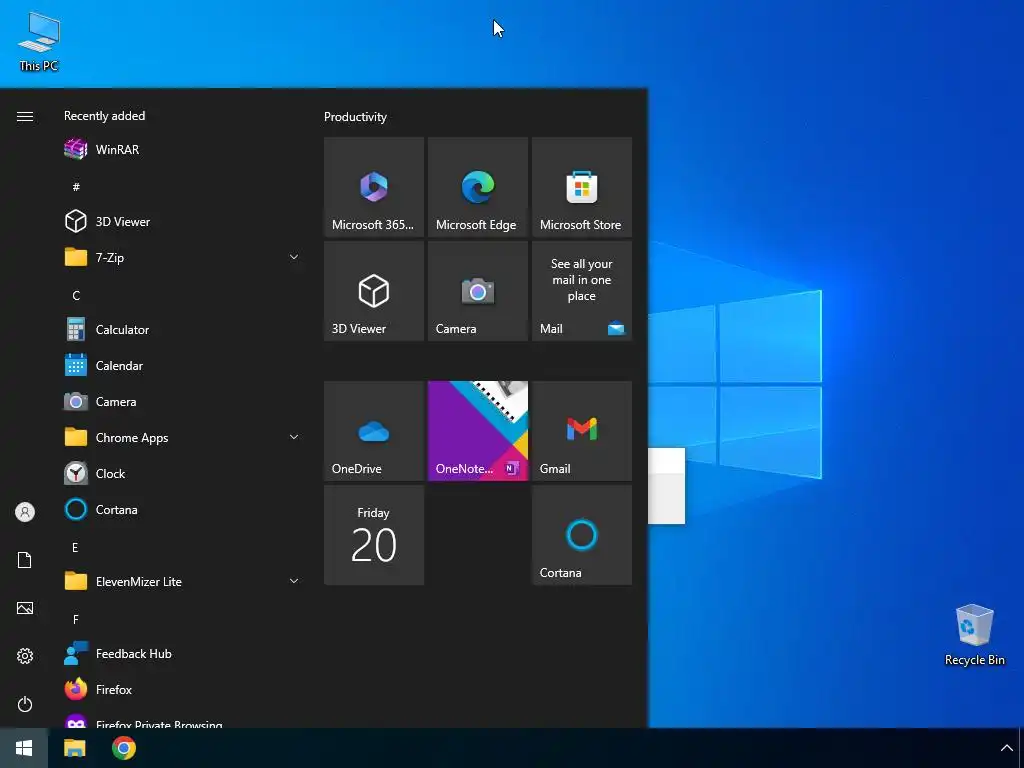This screenshot has width=1024, height=768.
Task: Open the Gmail tile
Action: click(x=581, y=431)
